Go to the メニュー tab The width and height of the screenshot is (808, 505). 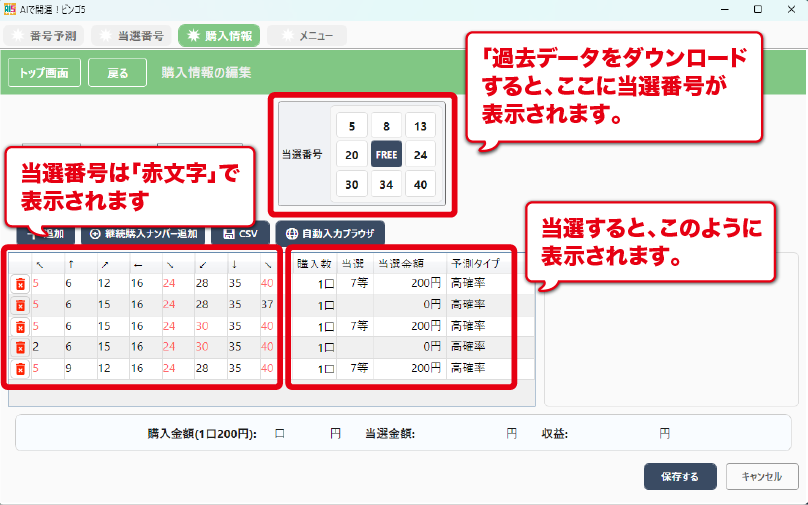tap(307, 36)
